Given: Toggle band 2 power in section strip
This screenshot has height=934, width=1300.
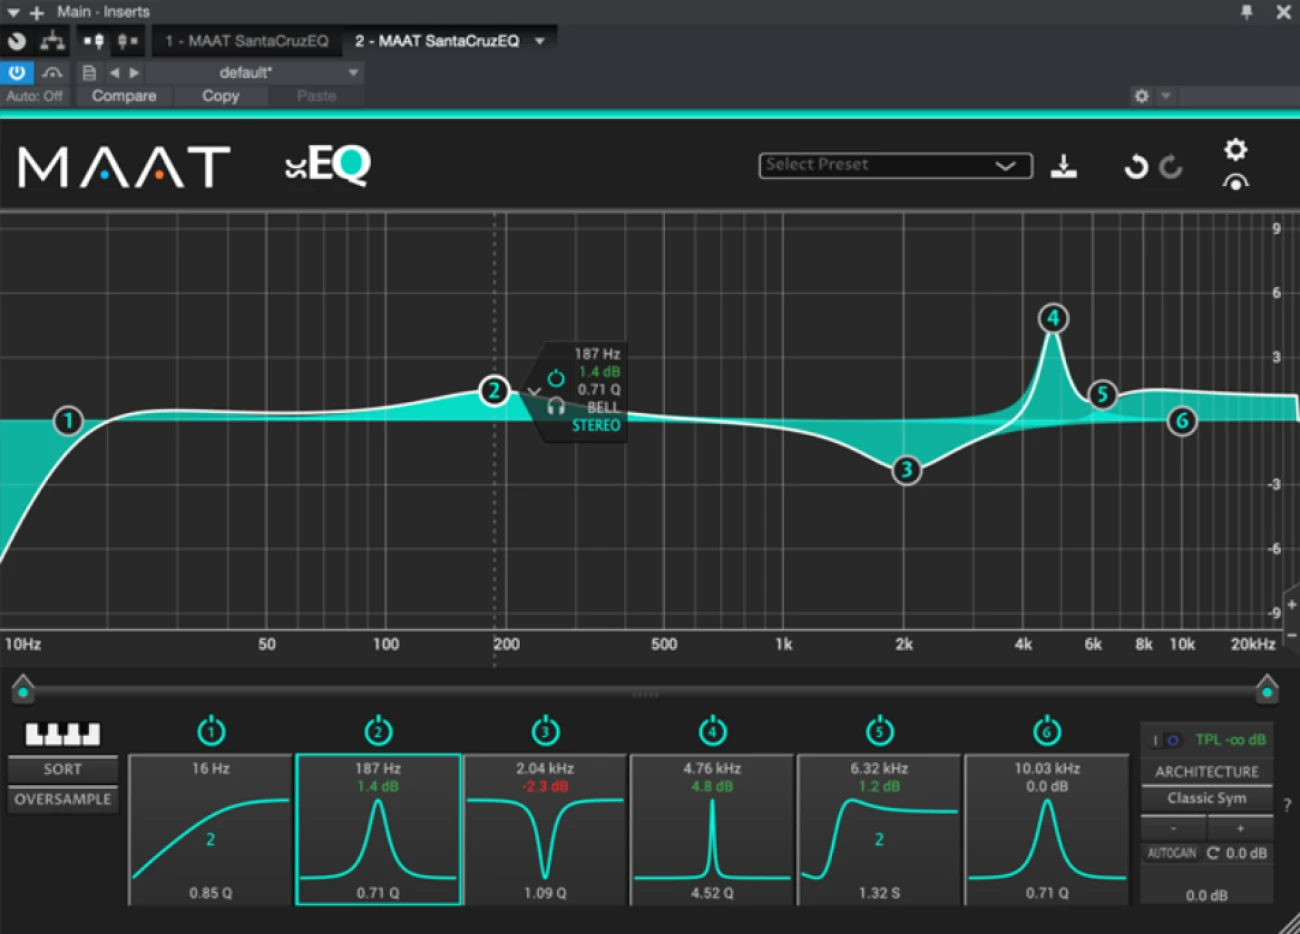Looking at the screenshot, I should [x=378, y=731].
